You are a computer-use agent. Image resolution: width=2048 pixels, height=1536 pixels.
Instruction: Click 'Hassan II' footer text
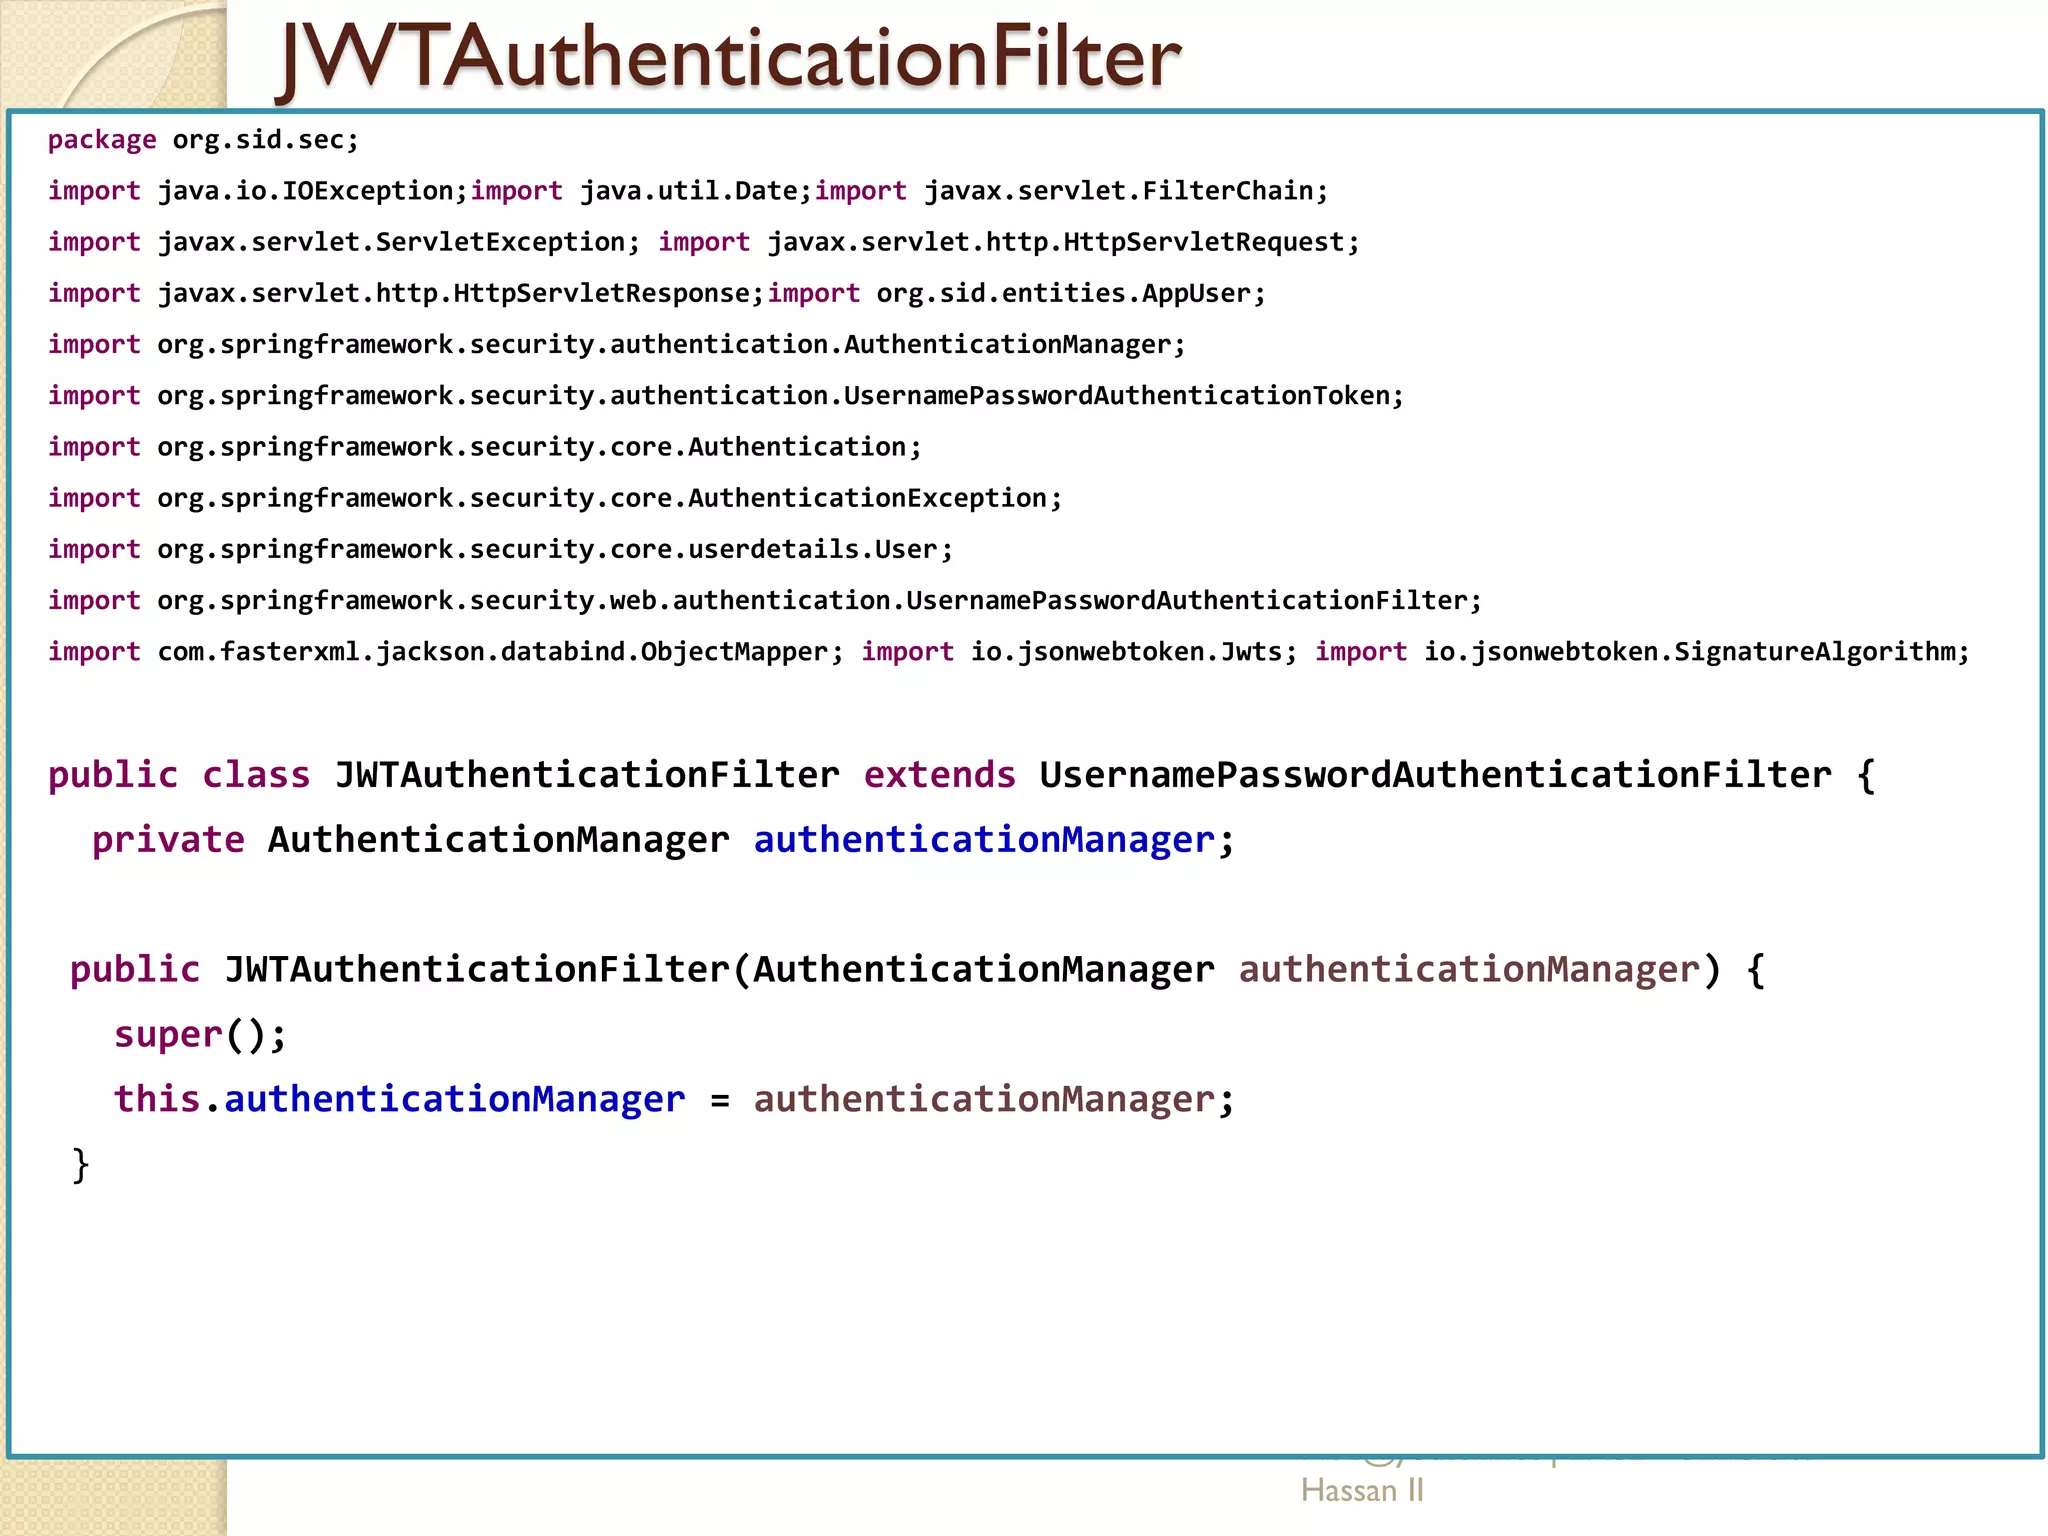tap(1362, 1491)
